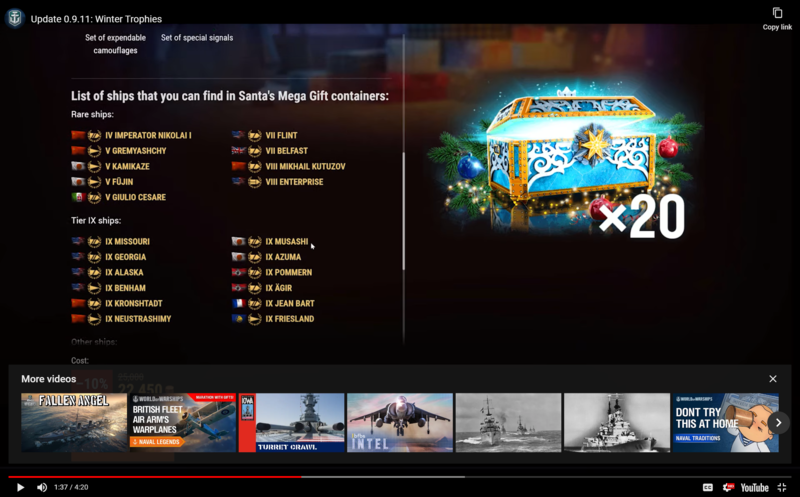Screen dimensions: 800x497
Task: Open the 'Dont Try This At Home' video
Action: [726, 423]
